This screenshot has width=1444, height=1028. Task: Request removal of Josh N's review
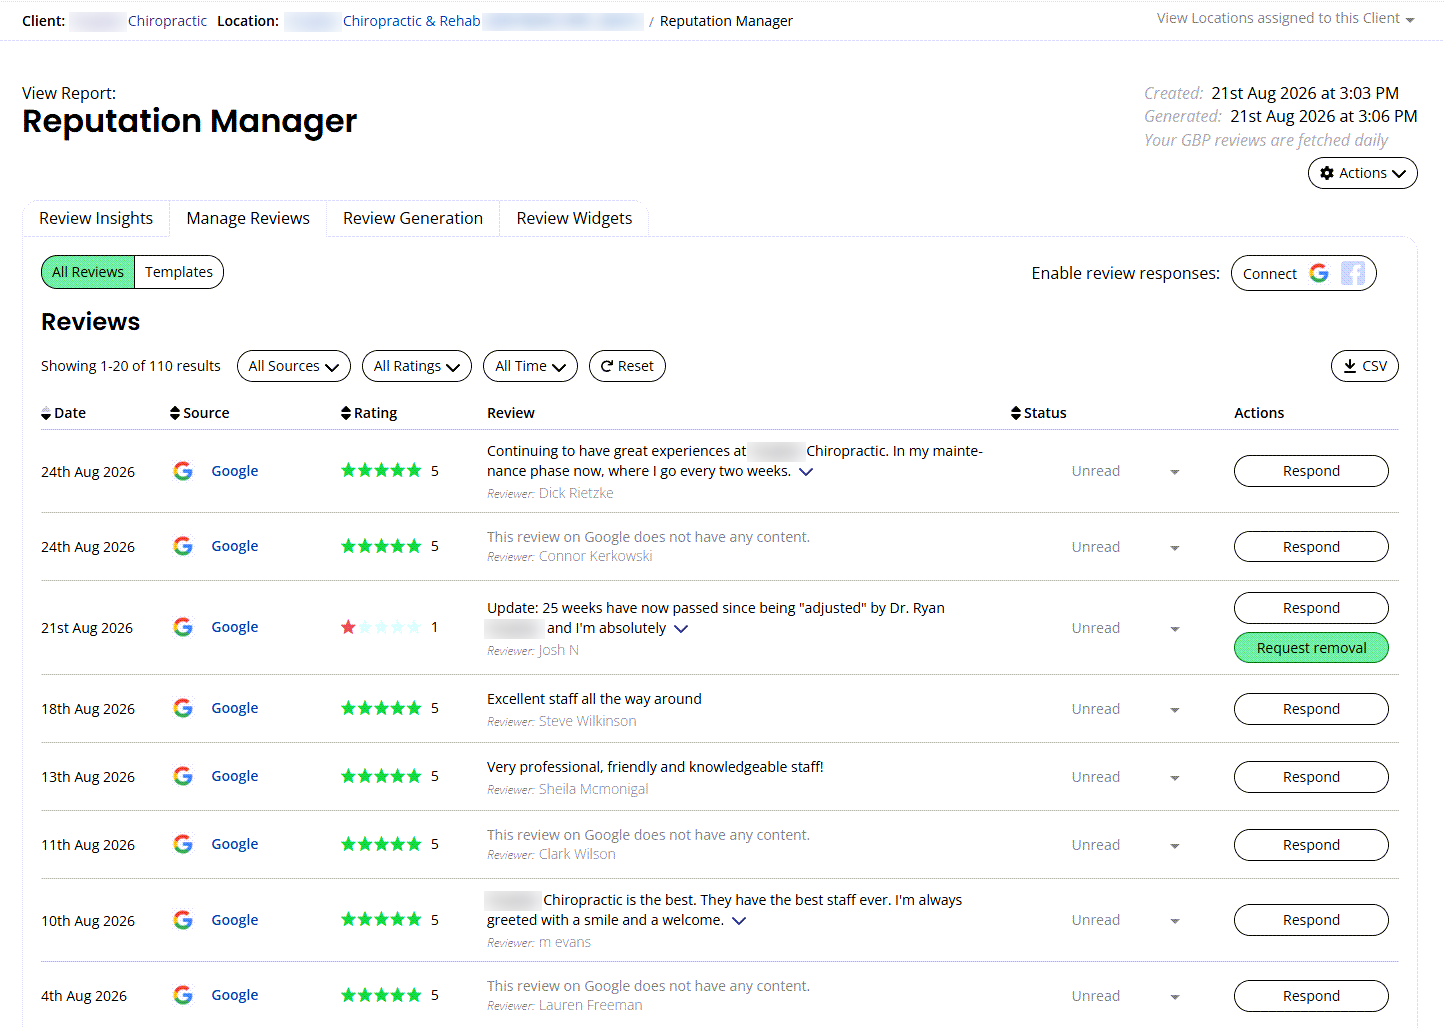click(x=1311, y=648)
